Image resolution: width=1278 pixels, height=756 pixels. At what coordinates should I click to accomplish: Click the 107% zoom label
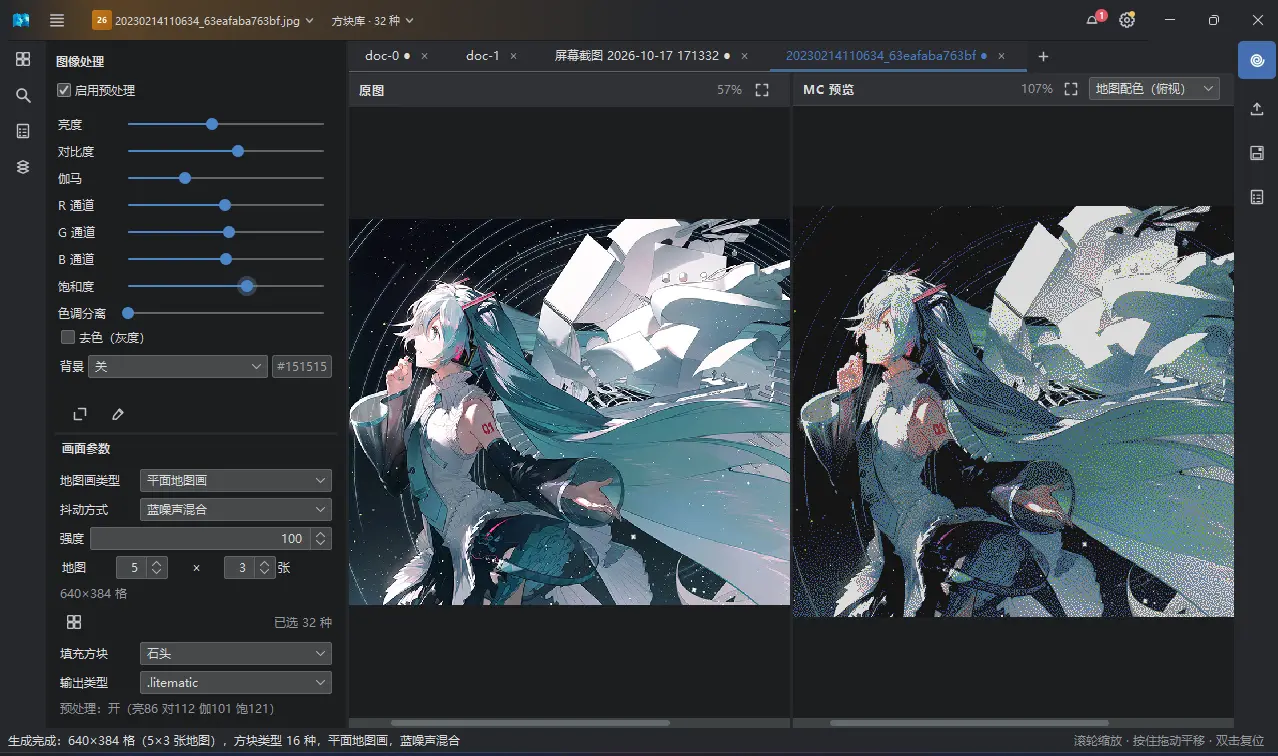tap(1037, 89)
